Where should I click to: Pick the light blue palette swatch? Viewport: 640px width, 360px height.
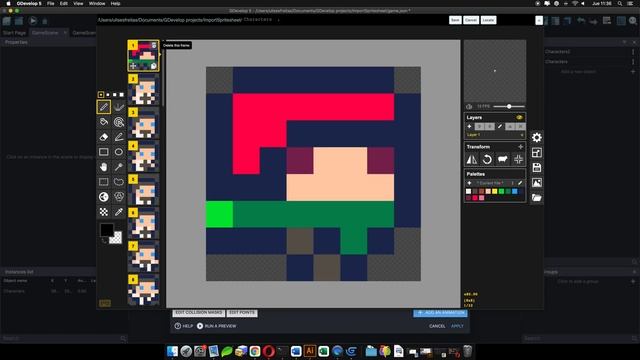[x=515, y=191]
